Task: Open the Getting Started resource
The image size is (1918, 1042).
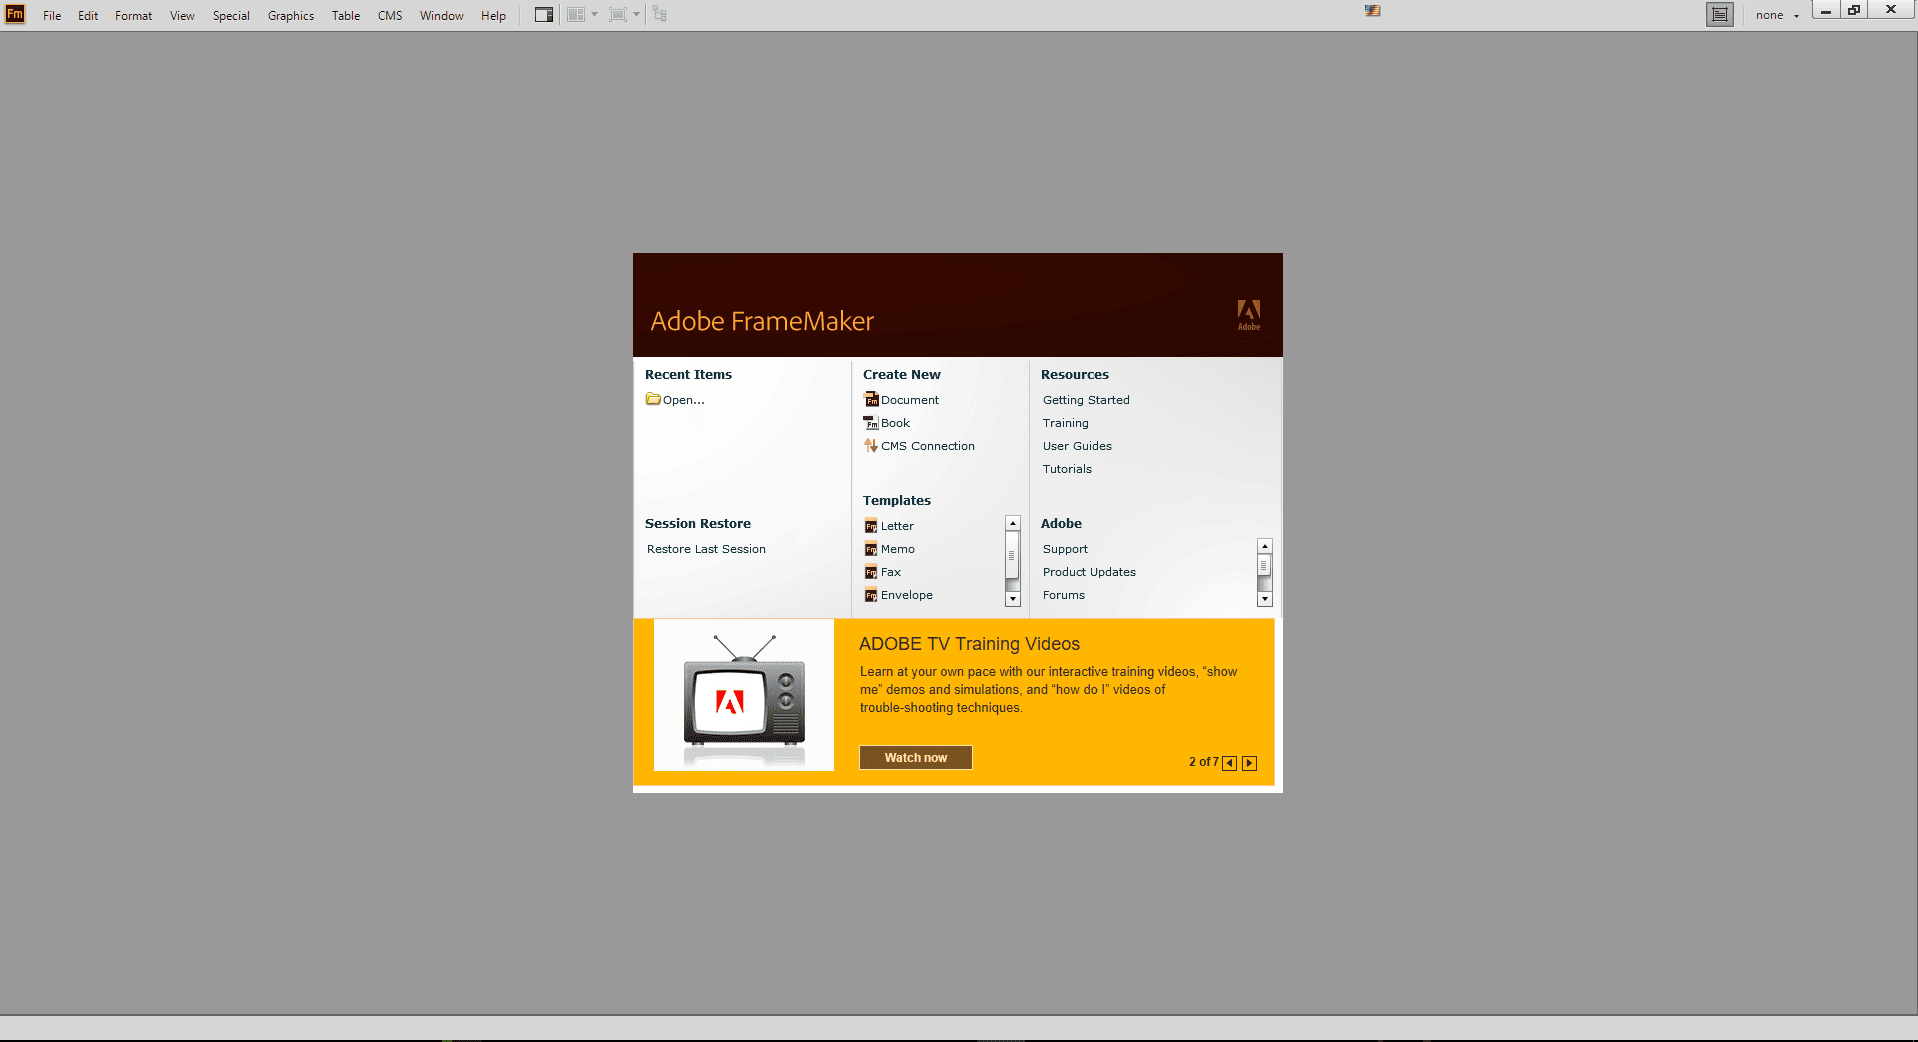Action: click(1086, 400)
